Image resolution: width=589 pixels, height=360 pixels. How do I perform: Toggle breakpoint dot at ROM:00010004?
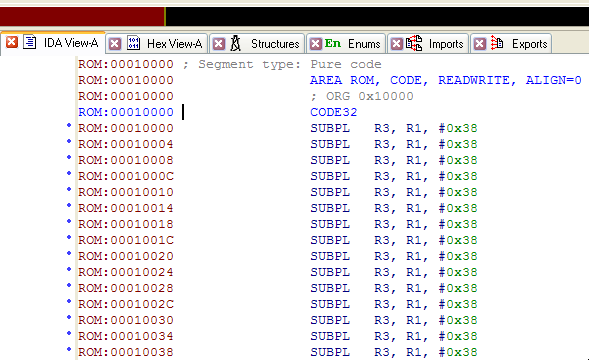coord(69,141)
